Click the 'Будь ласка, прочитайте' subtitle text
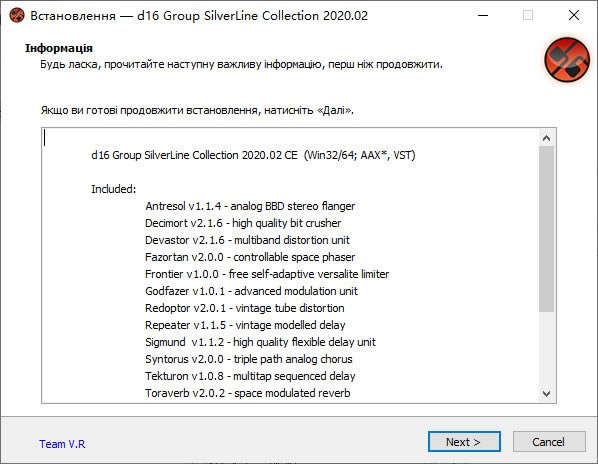The height and width of the screenshot is (464, 598). pyautogui.click(x=241, y=64)
